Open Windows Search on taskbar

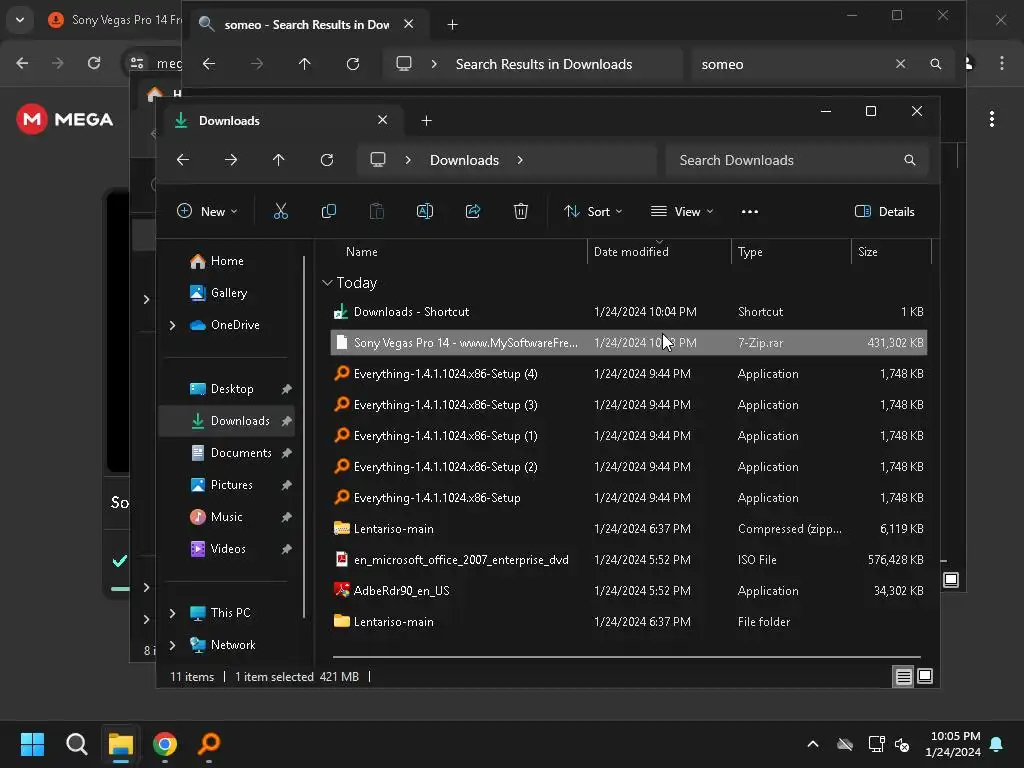point(76,744)
